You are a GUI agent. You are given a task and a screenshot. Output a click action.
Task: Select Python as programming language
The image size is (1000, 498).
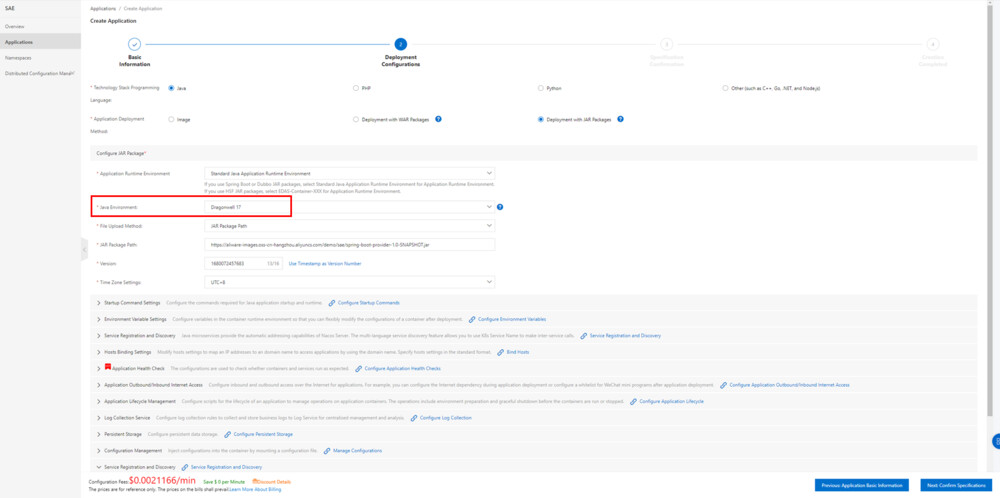tap(541, 88)
